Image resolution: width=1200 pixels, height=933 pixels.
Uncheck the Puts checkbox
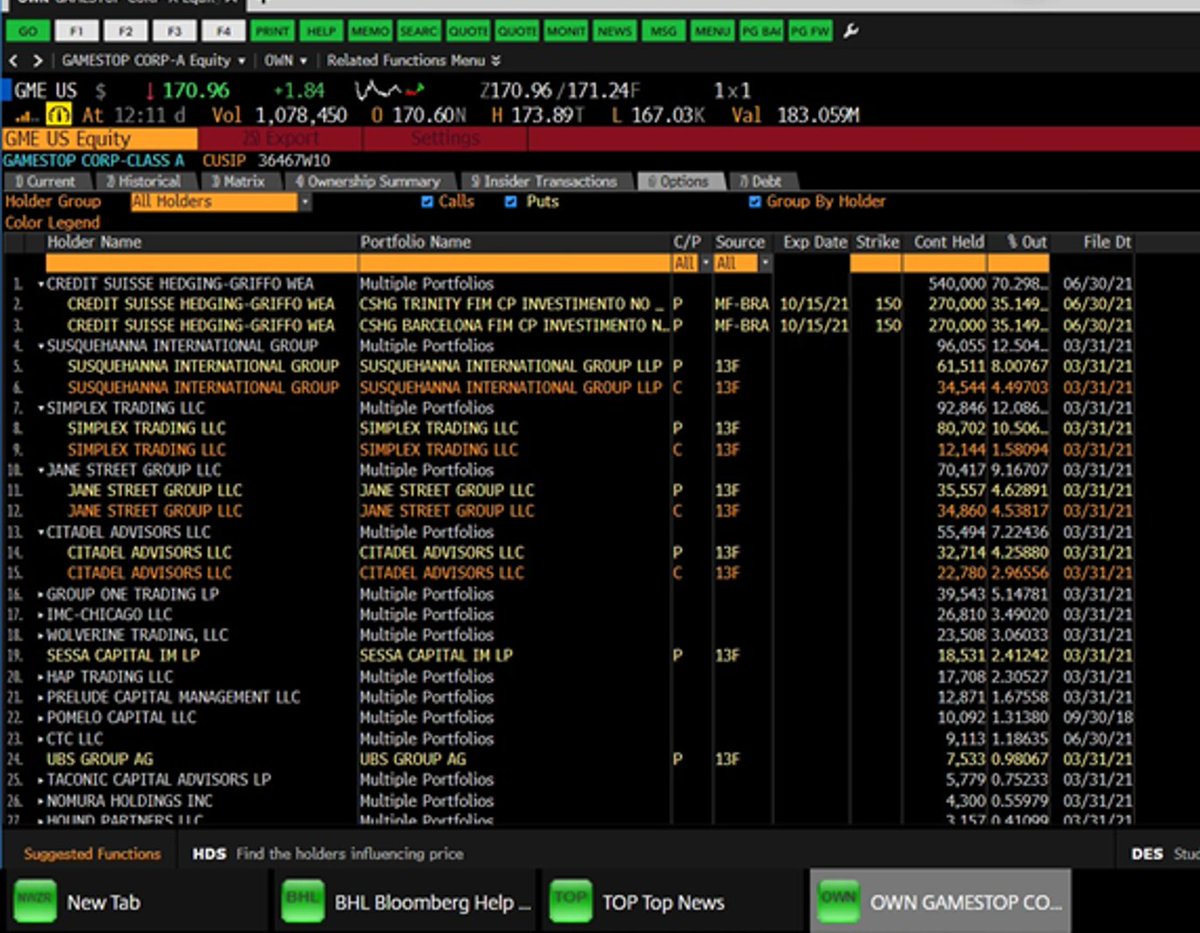tap(511, 202)
